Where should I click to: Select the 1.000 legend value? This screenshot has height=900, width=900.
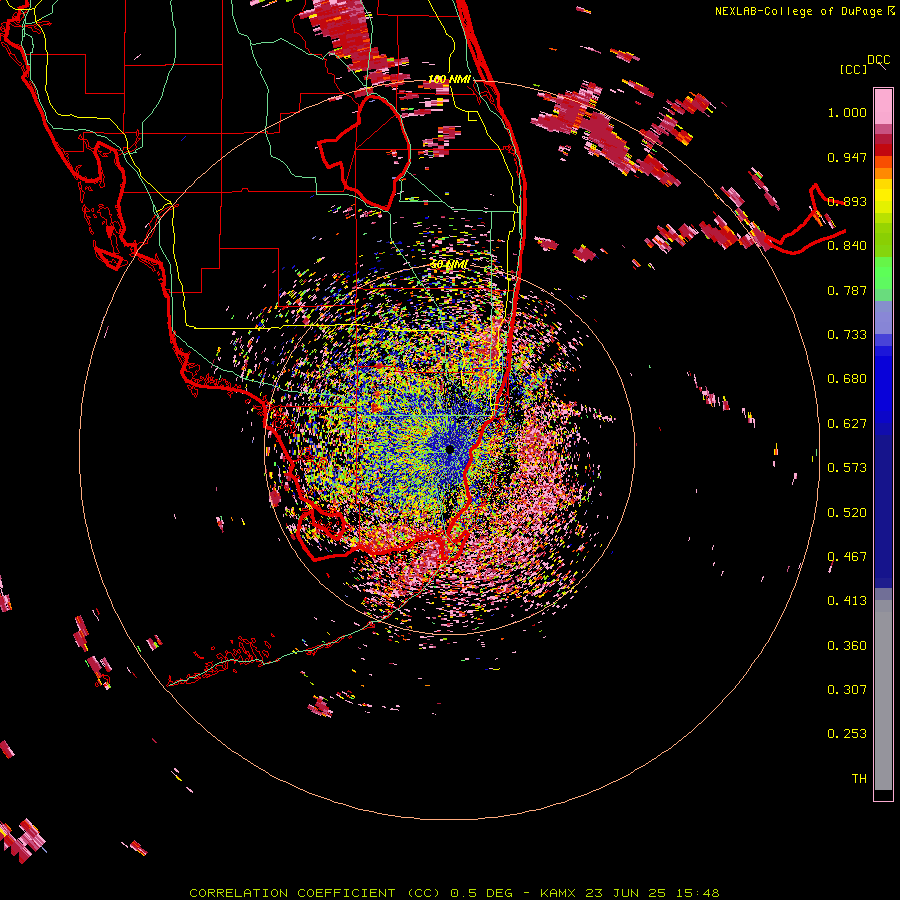pos(847,112)
